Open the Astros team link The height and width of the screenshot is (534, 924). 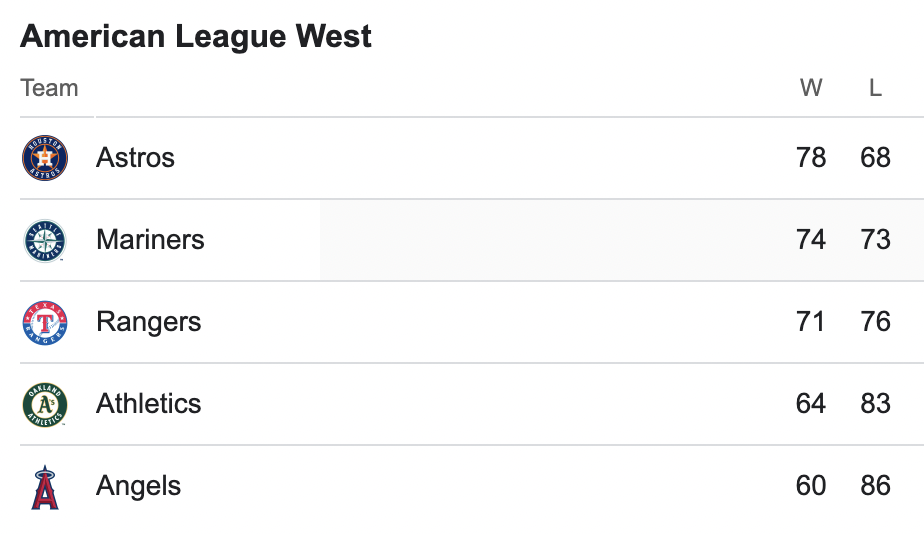point(136,157)
